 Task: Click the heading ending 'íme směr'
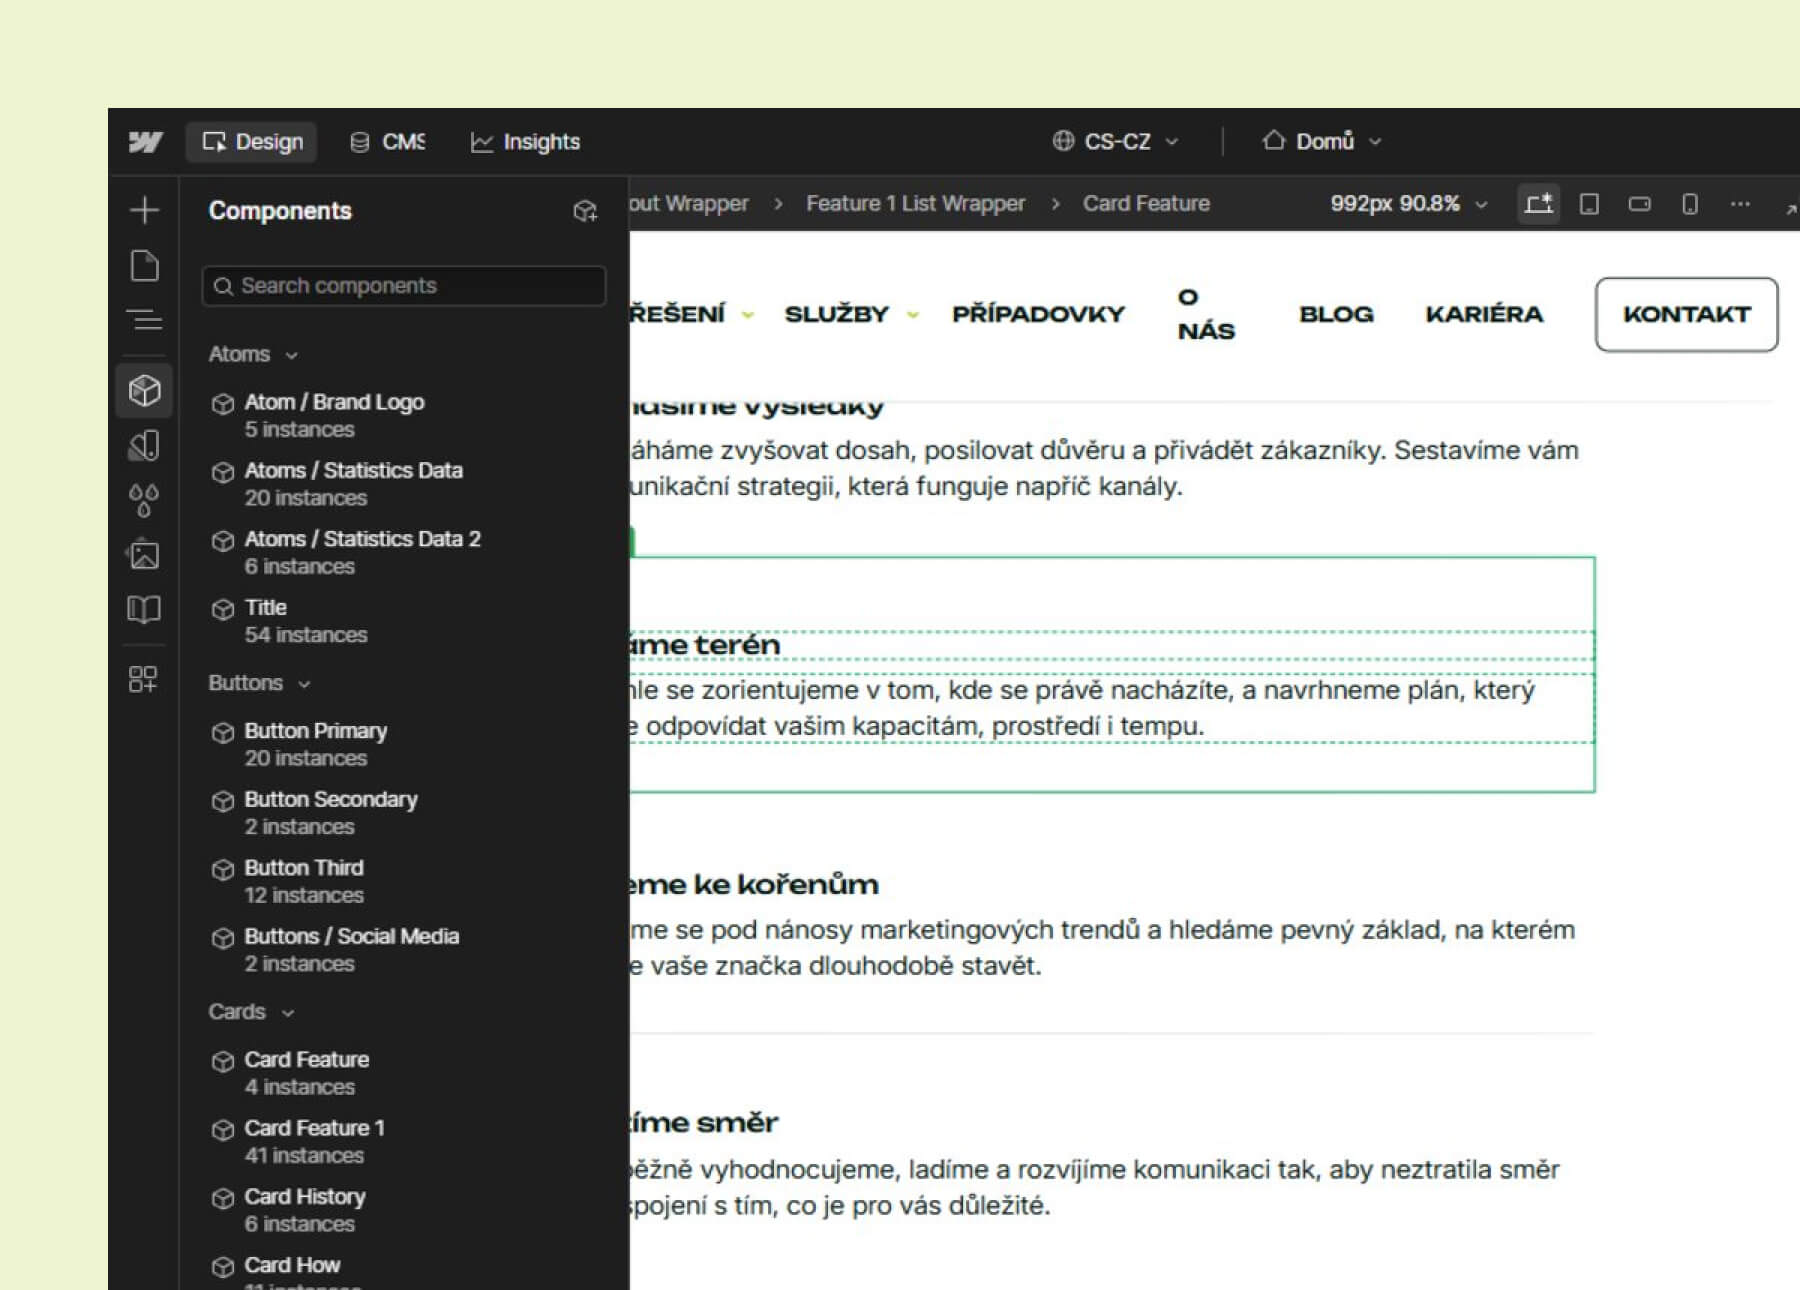pos(704,1123)
